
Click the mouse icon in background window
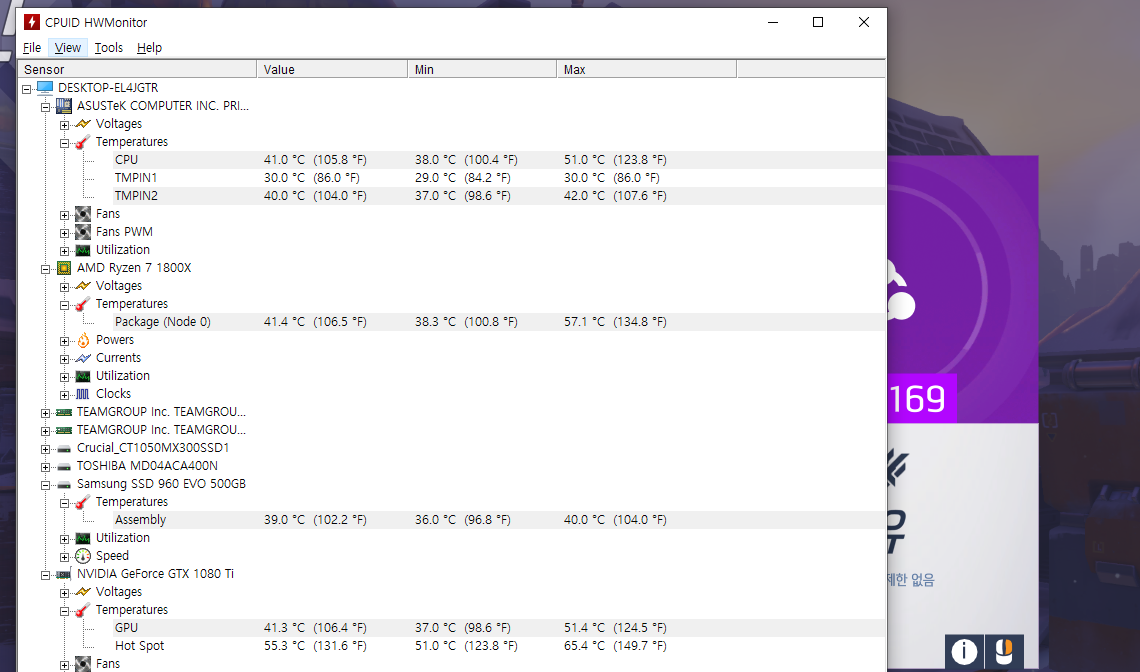1004,651
